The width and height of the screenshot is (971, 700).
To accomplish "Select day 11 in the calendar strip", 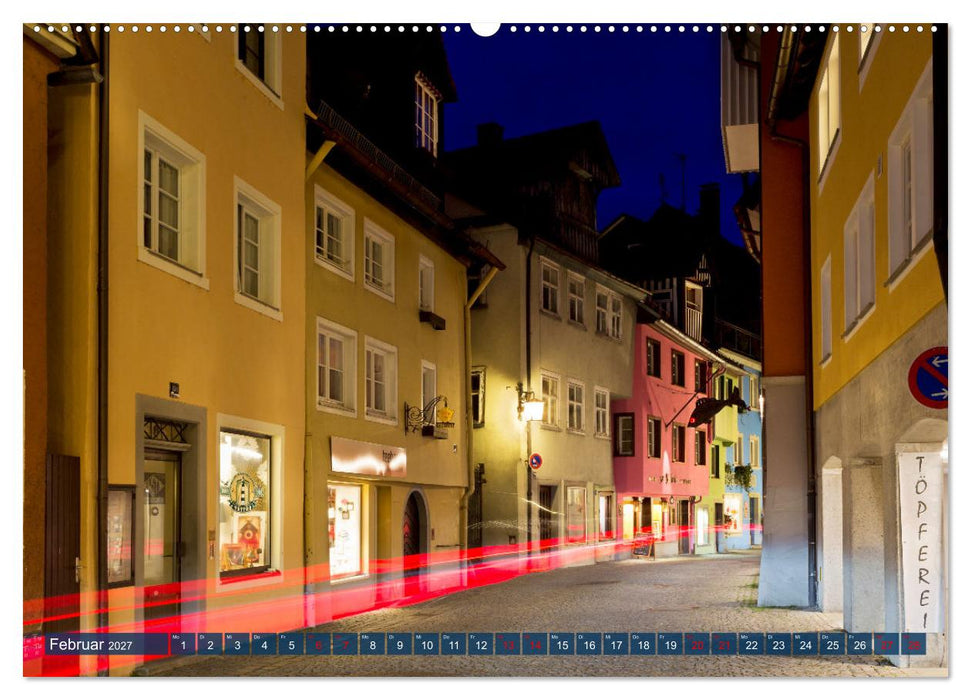I will point(453,644).
